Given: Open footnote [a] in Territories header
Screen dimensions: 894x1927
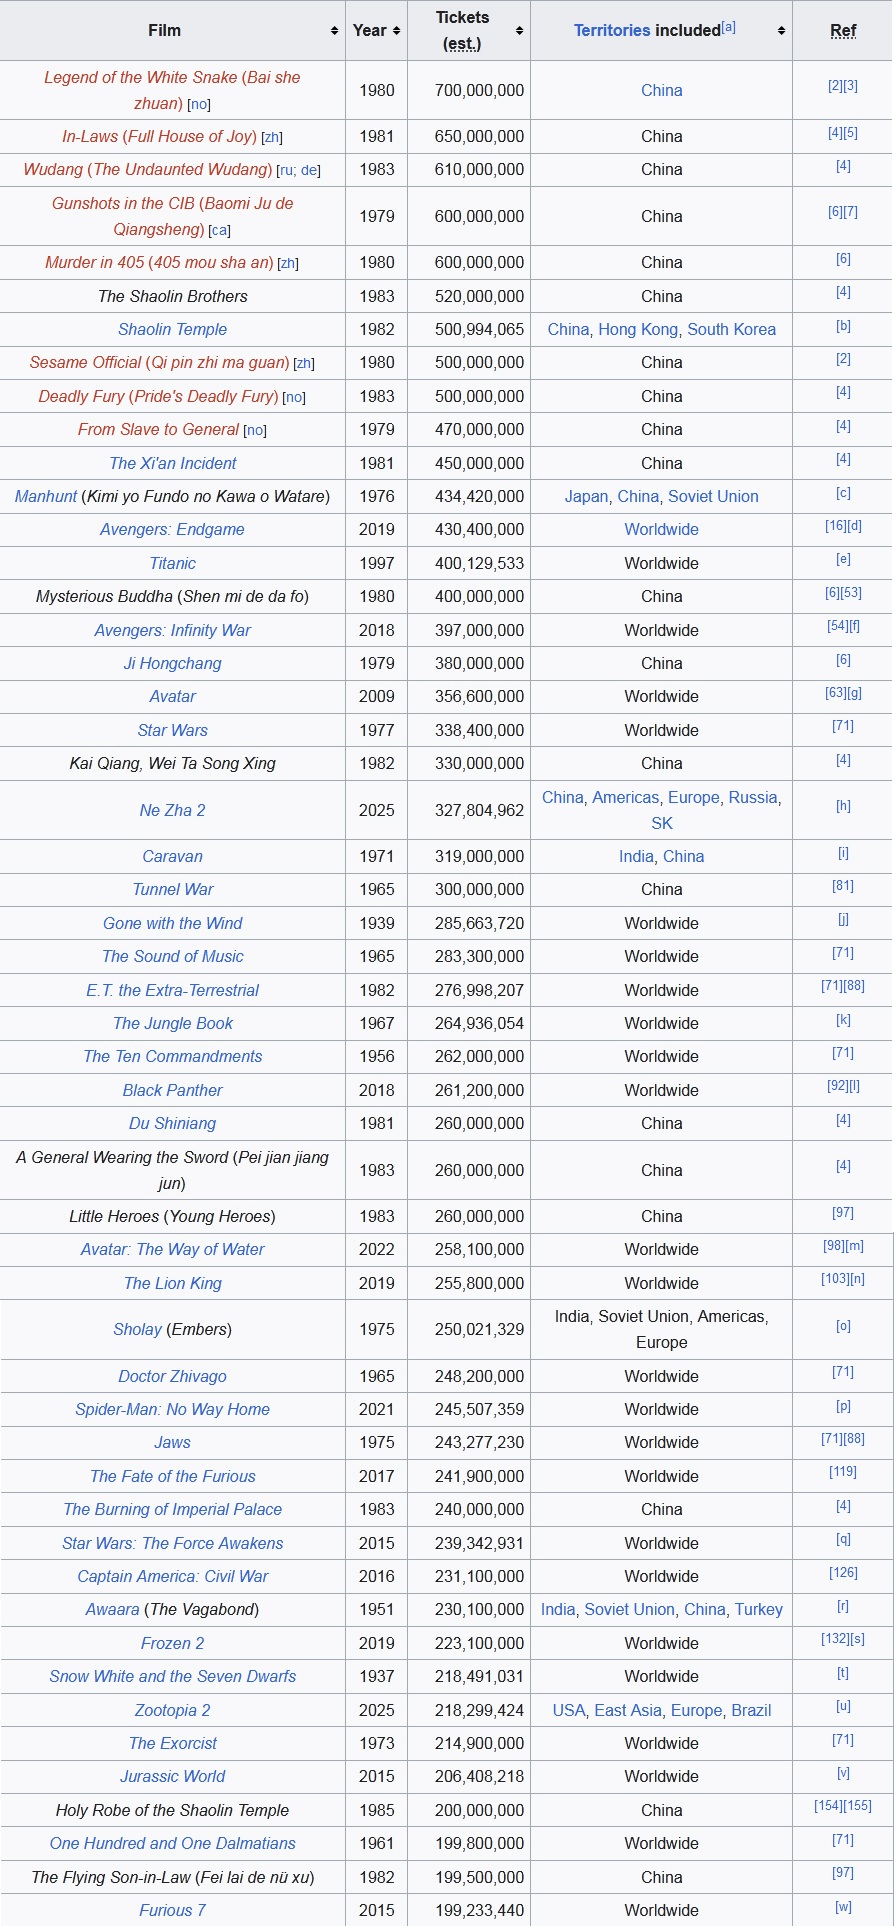Looking at the screenshot, I should pos(728,27).
